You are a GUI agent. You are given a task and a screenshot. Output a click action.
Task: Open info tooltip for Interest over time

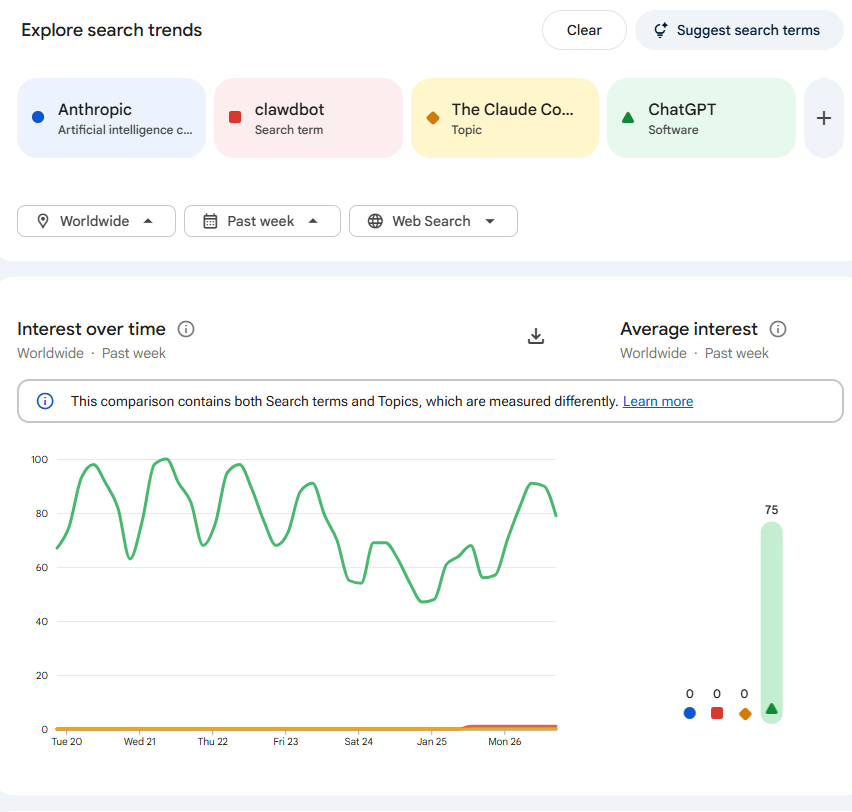pyautogui.click(x=186, y=329)
